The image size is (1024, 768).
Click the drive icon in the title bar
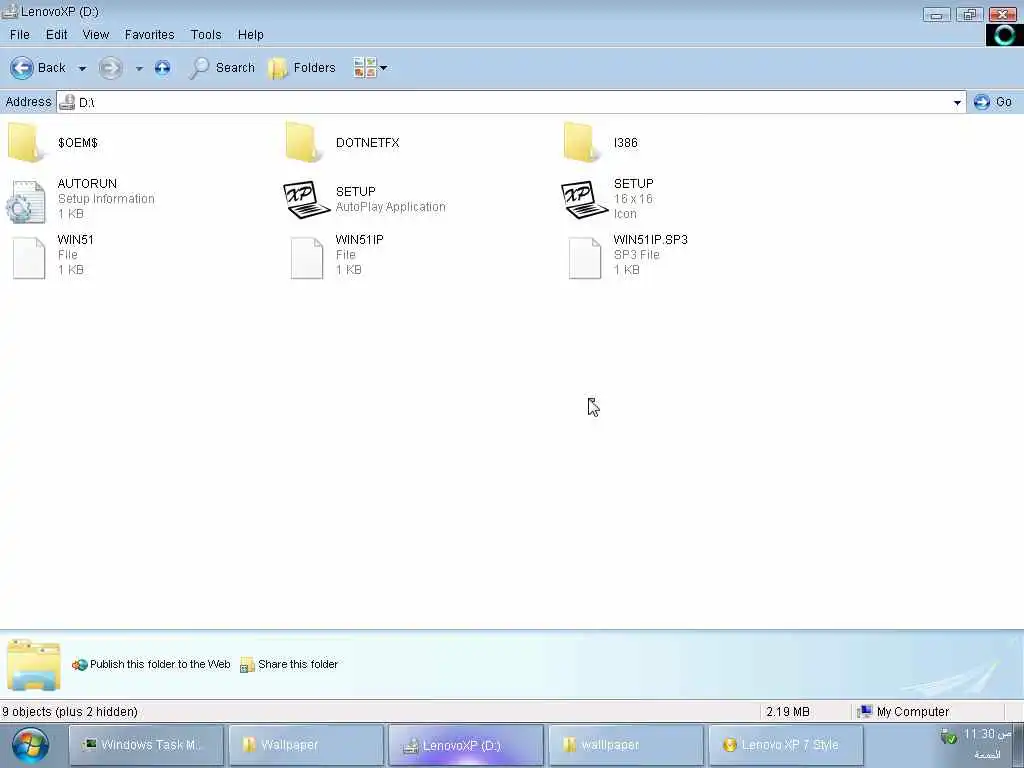click(9, 11)
